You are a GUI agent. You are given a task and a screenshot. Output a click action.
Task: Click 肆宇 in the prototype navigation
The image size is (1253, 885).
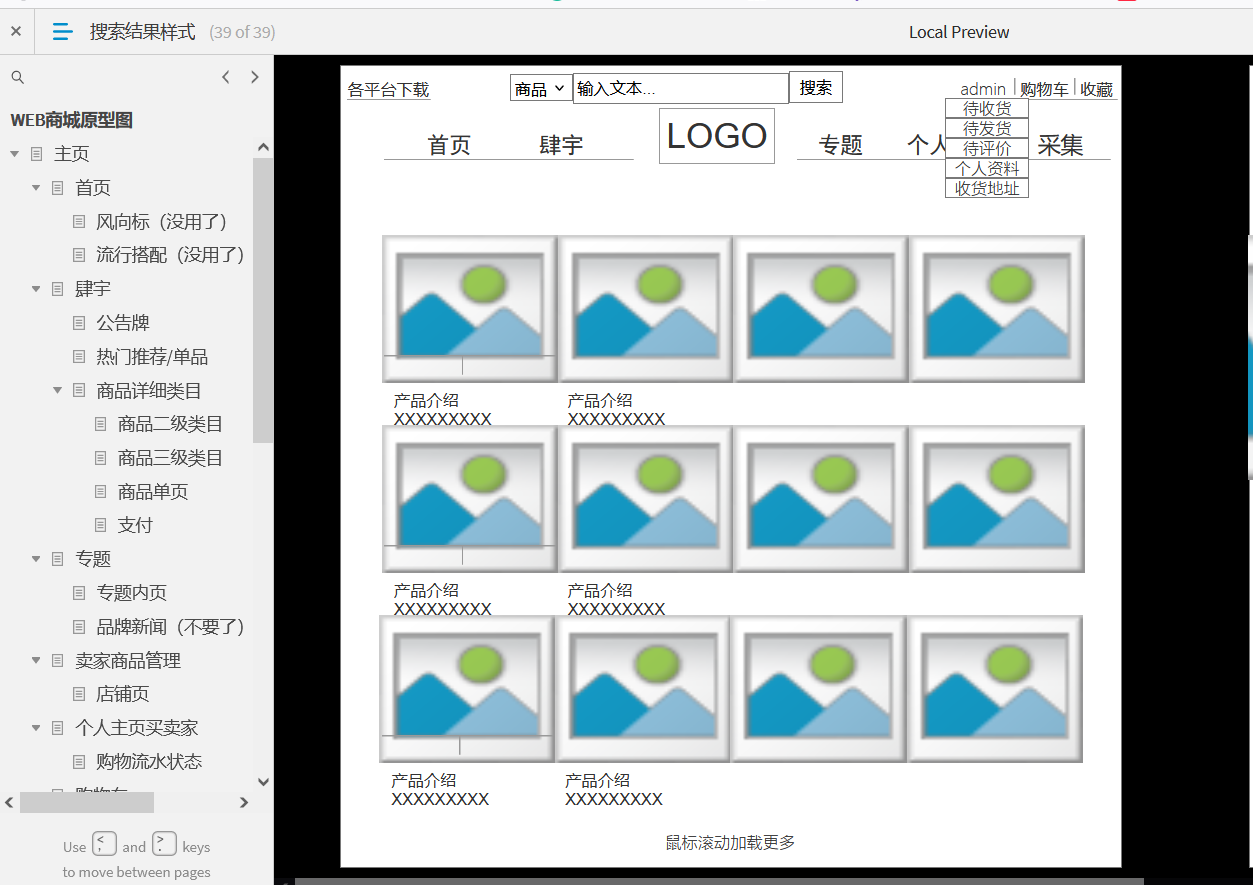coord(561,145)
